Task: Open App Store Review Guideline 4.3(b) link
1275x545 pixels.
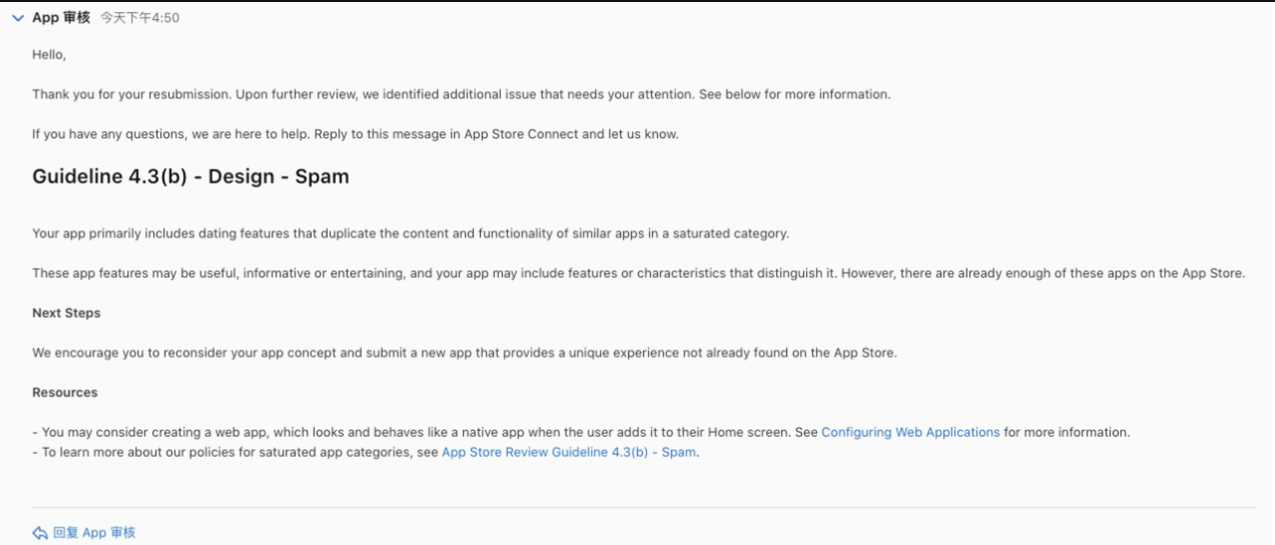Action: pyautogui.click(x=569, y=452)
